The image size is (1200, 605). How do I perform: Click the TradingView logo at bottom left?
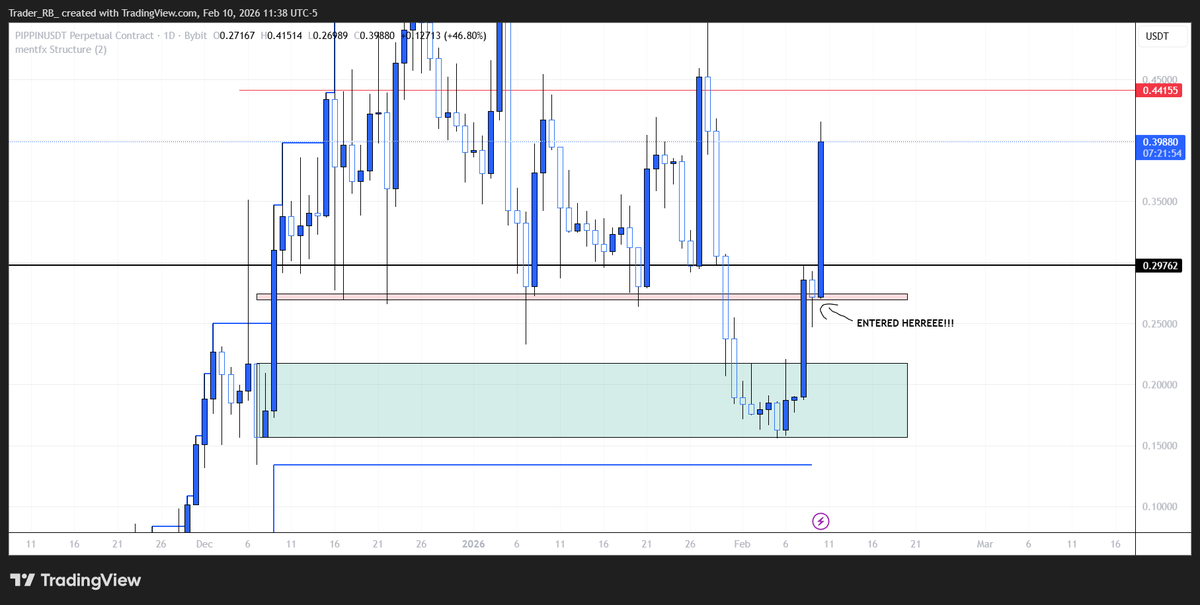click(75, 580)
